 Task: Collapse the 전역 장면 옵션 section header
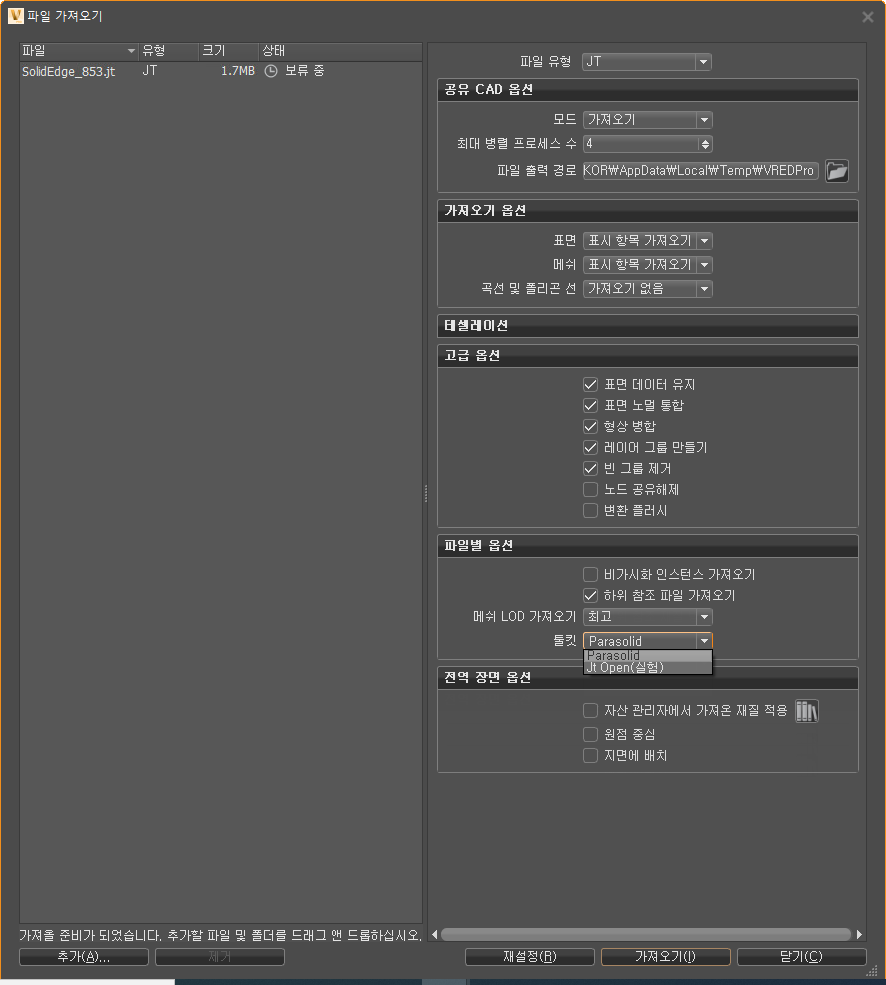pyautogui.click(x=647, y=678)
